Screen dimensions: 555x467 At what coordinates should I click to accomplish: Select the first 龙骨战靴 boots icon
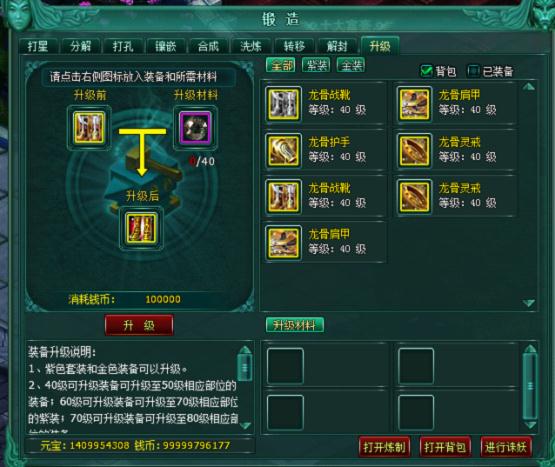coord(283,104)
